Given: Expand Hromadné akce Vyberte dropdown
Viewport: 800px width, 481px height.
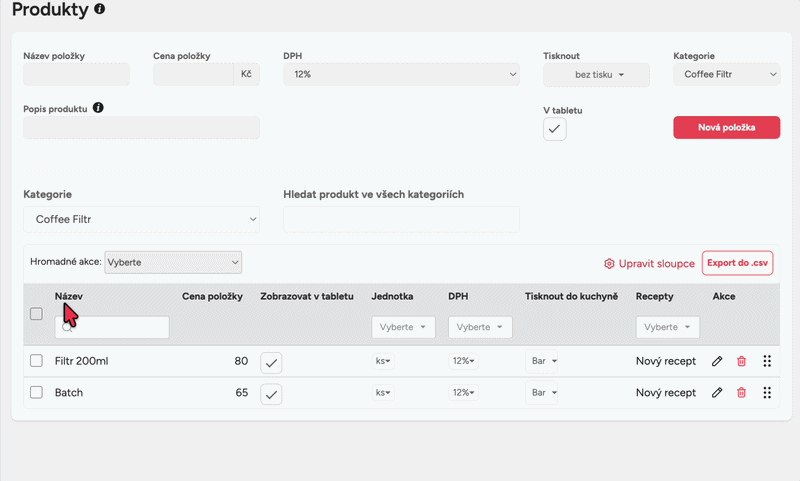Looking at the screenshot, I should (173, 261).
